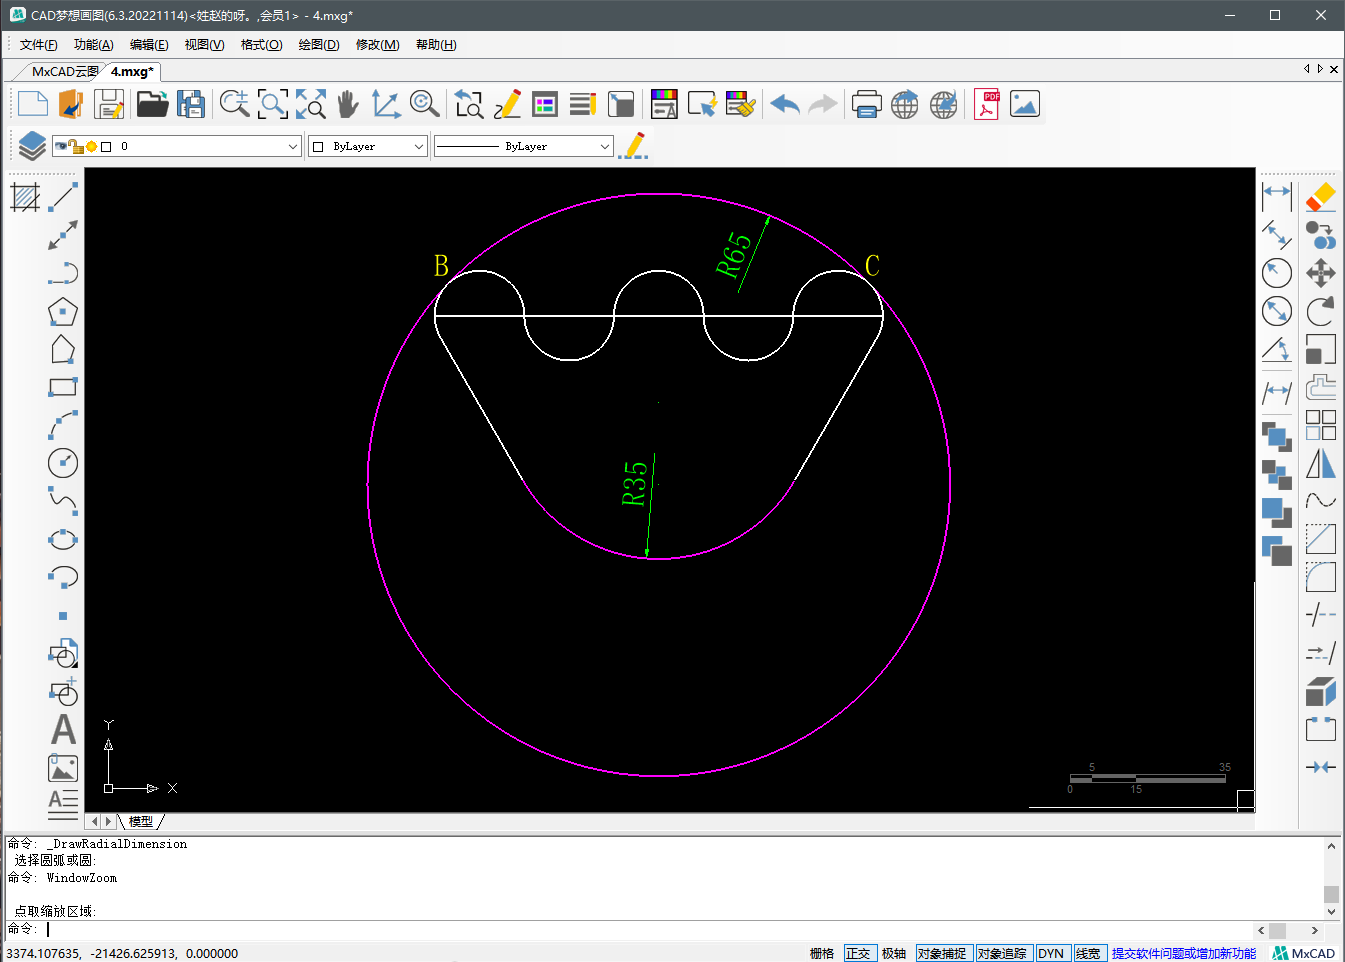Toggle 极轴 polar tracking
Screen dimensions: 1345x962
894,953
